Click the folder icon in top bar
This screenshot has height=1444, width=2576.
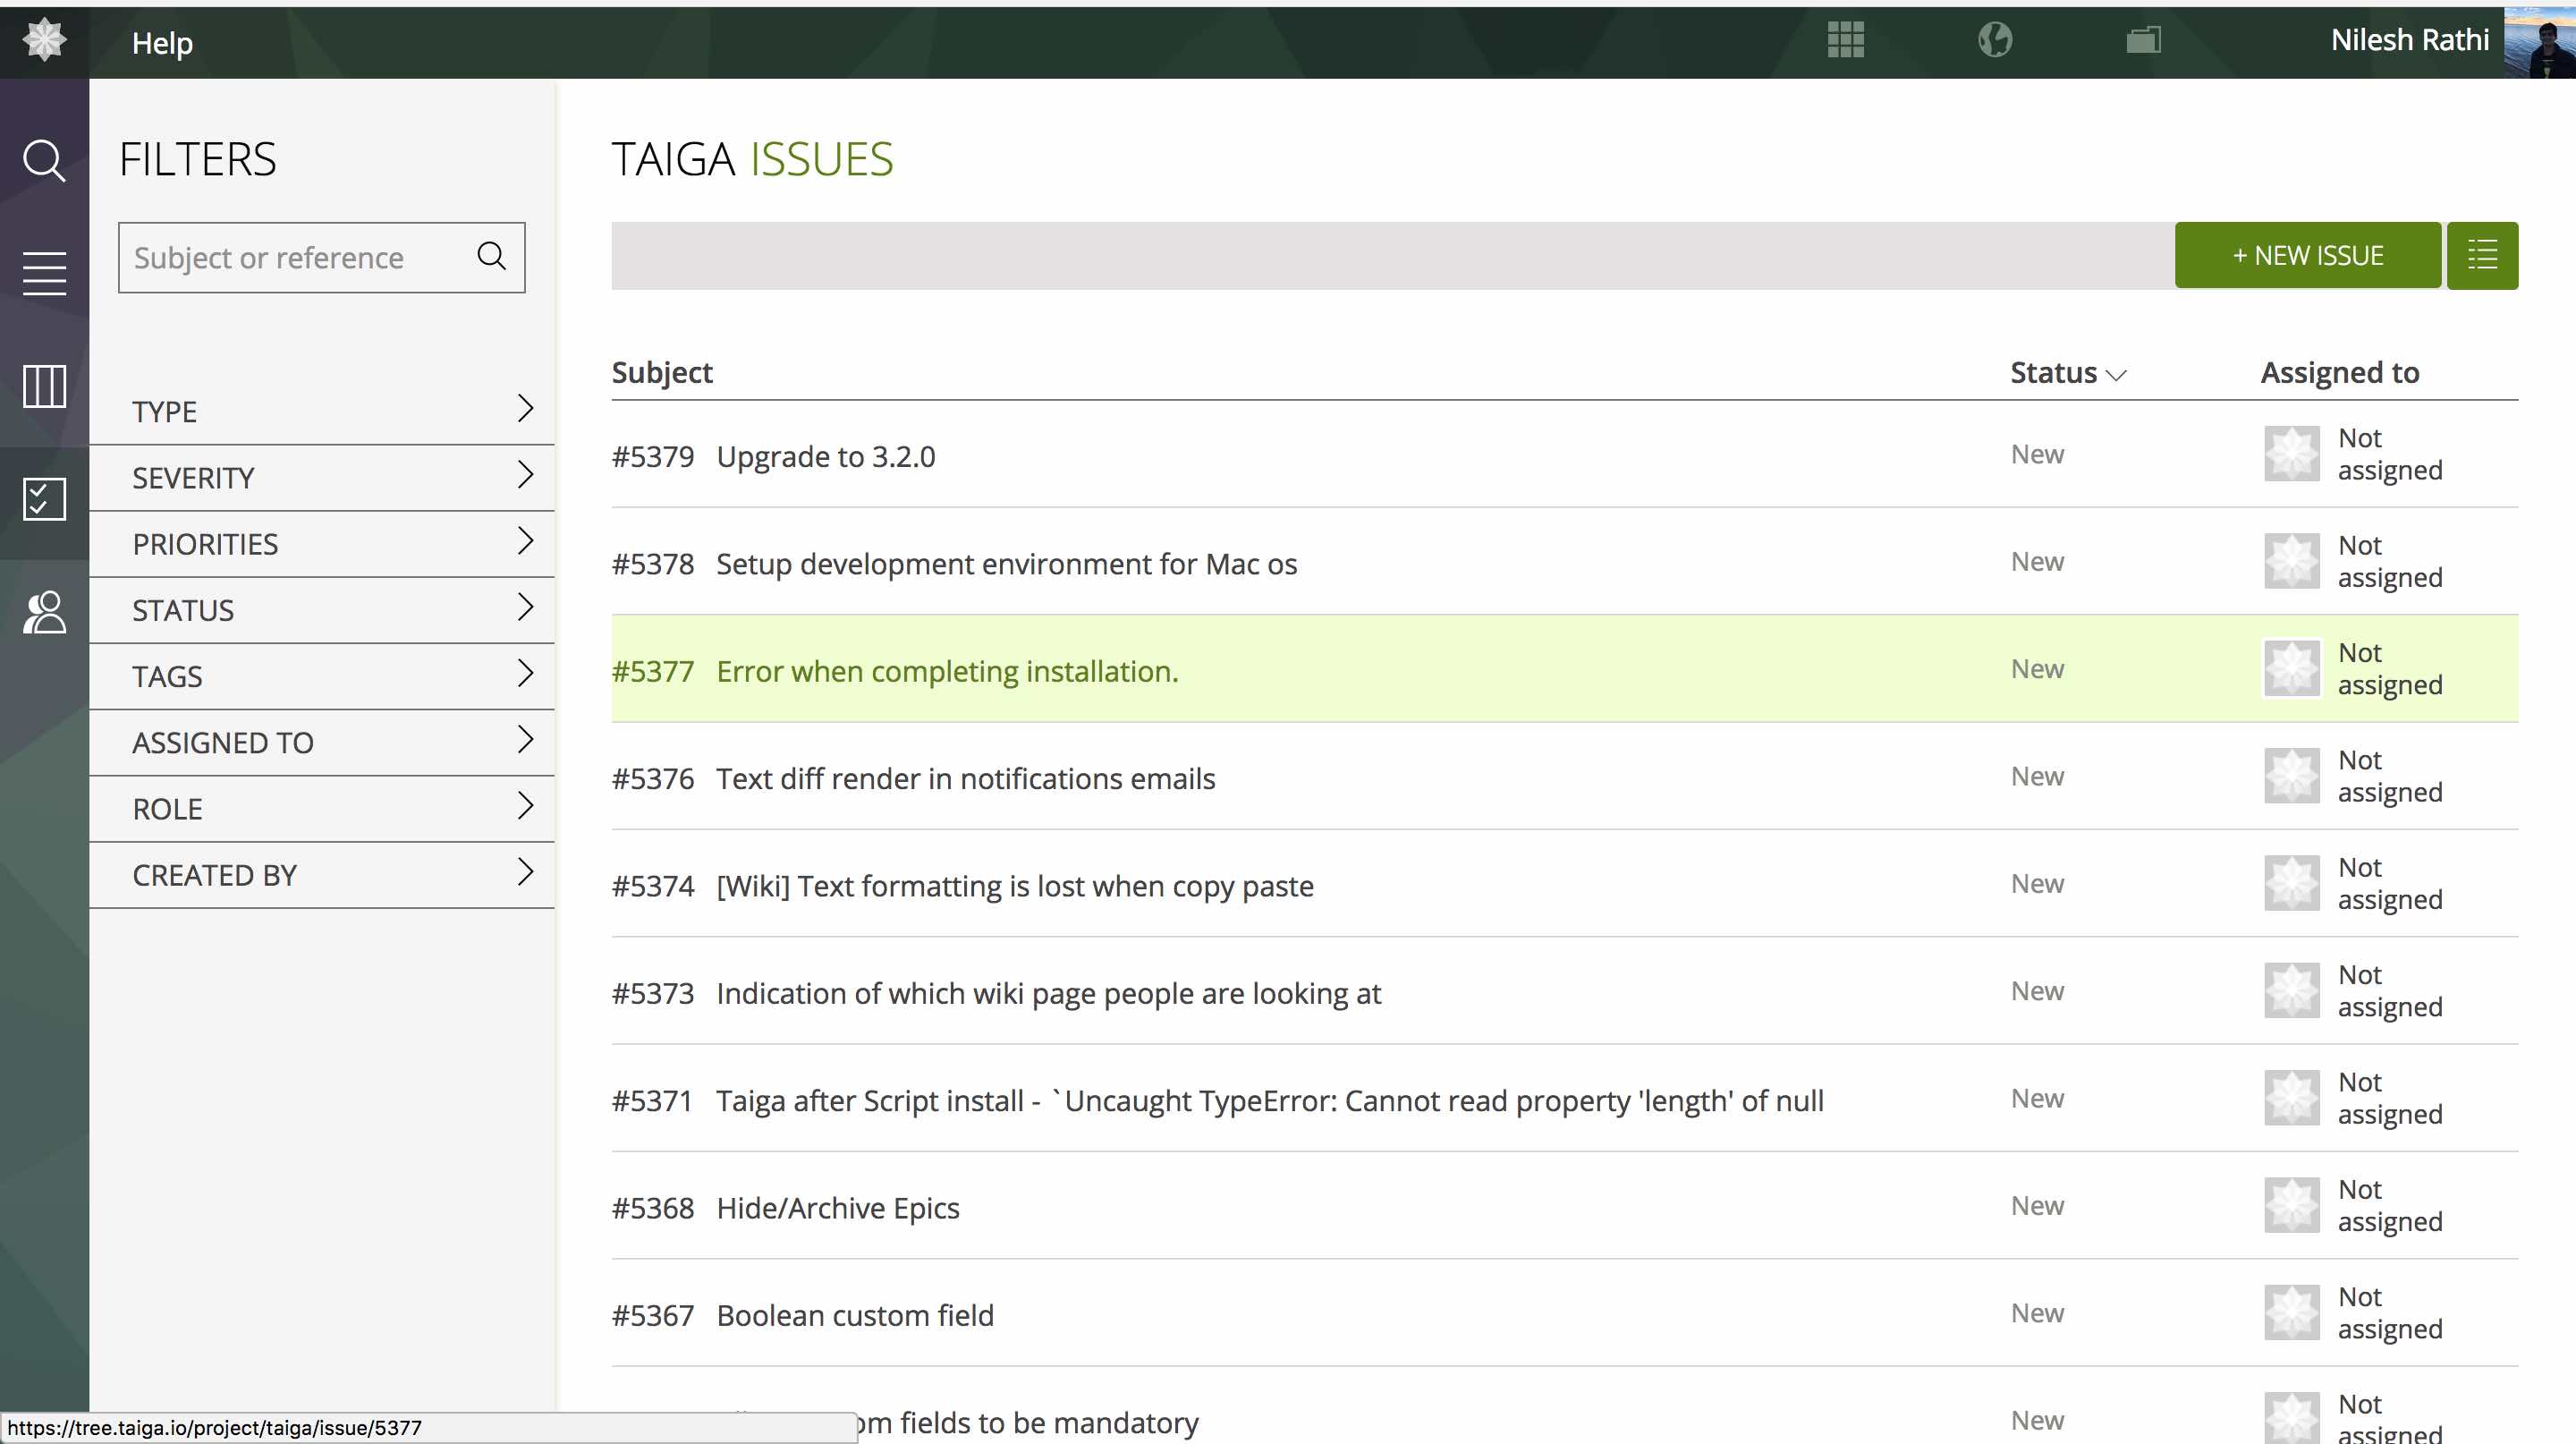[2143, 40]
